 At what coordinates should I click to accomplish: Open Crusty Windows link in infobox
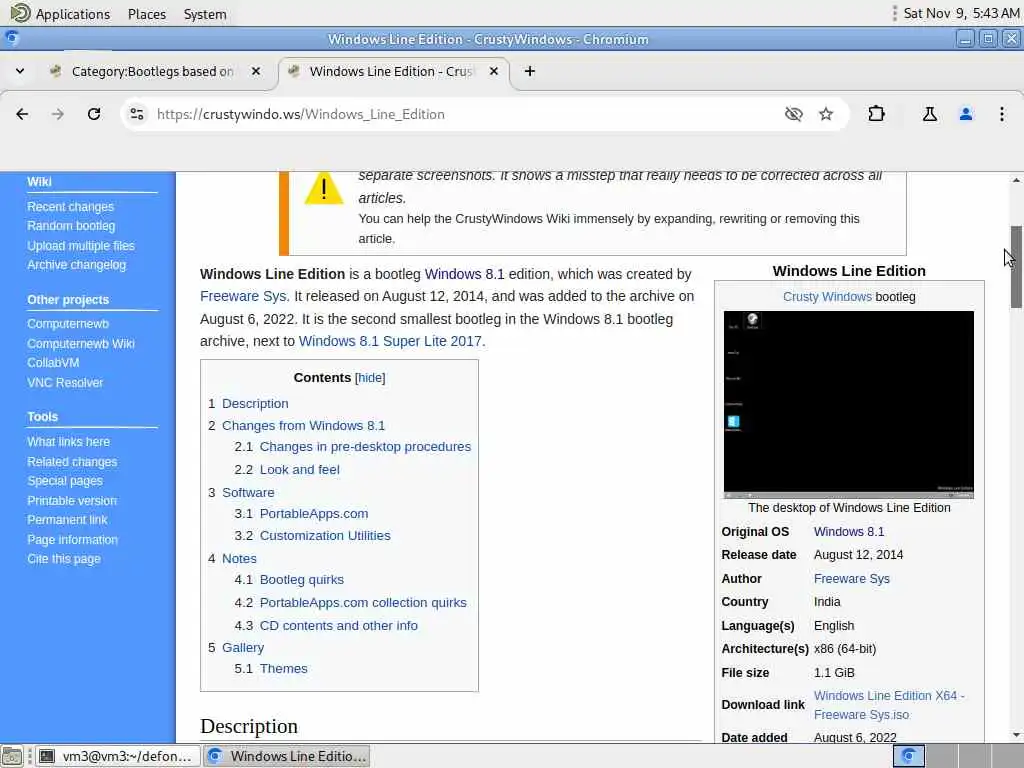pos(827,297)
